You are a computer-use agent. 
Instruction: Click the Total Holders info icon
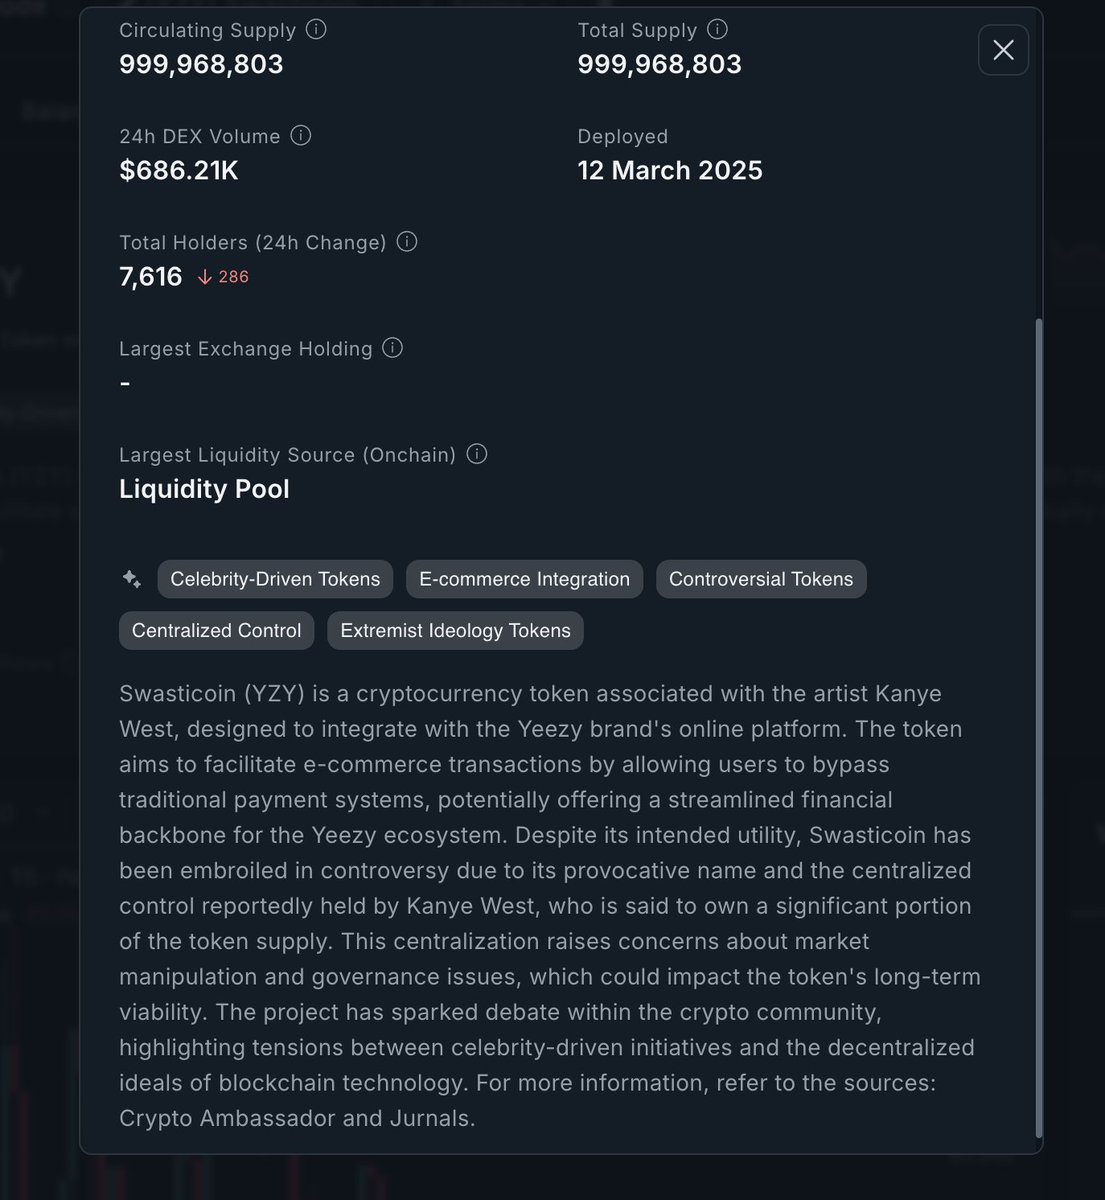tap(407, 241)
